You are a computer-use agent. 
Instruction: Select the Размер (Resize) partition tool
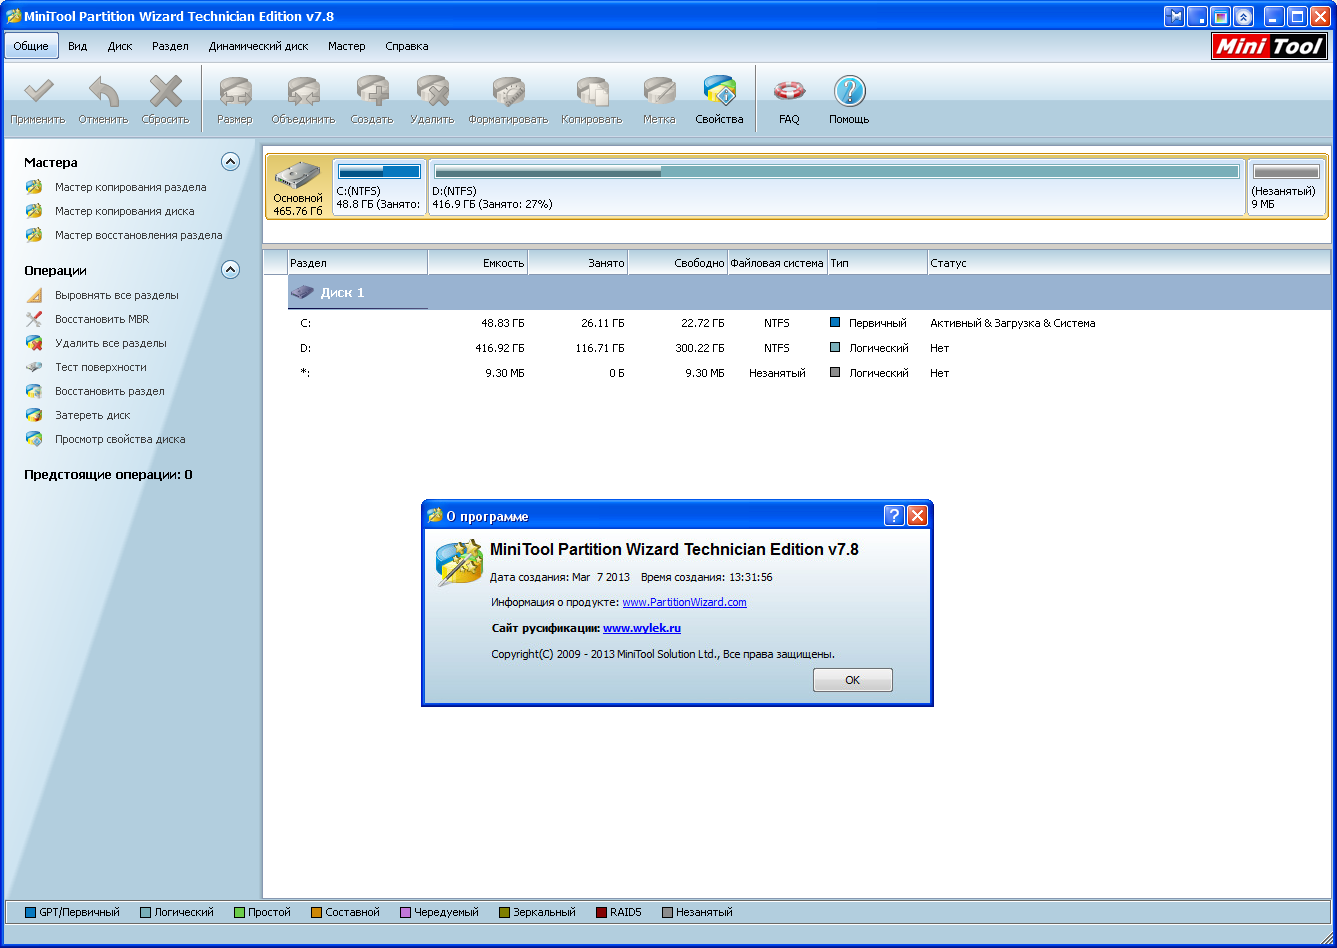pos(235,101)
